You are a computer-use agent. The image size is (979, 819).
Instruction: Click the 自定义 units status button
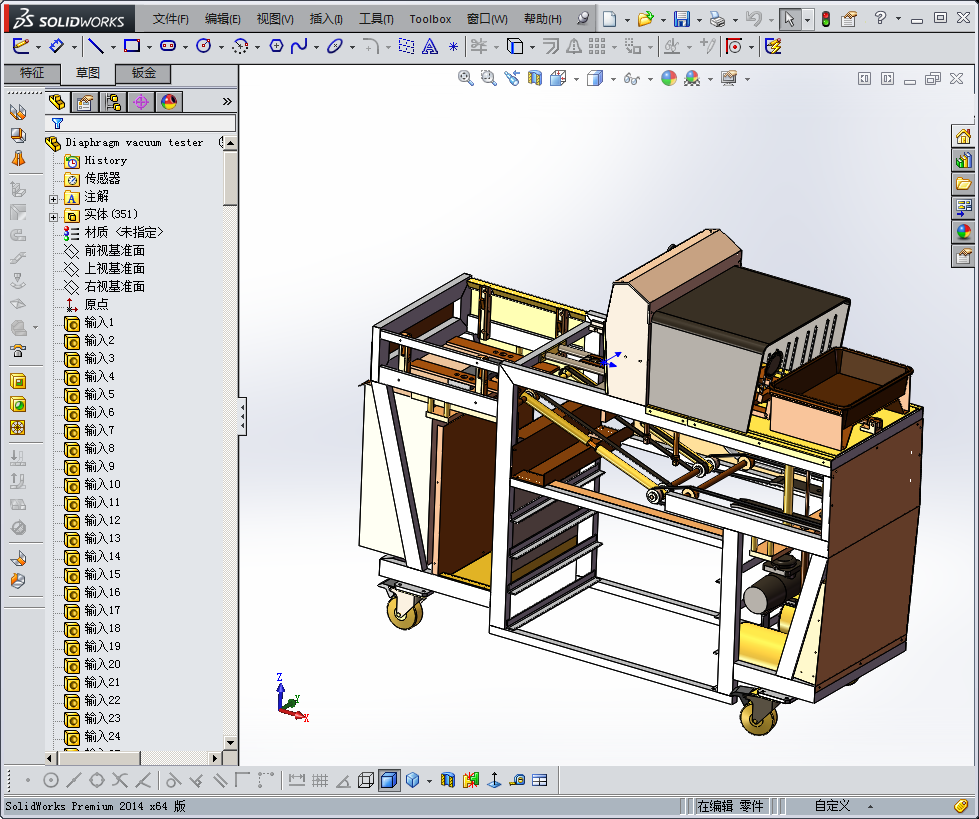[832, 805]
